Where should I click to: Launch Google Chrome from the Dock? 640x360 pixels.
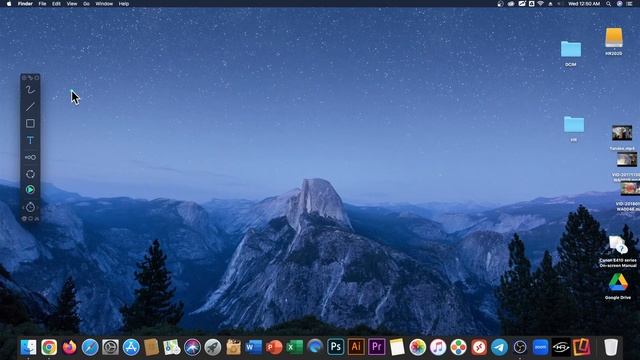49,347
